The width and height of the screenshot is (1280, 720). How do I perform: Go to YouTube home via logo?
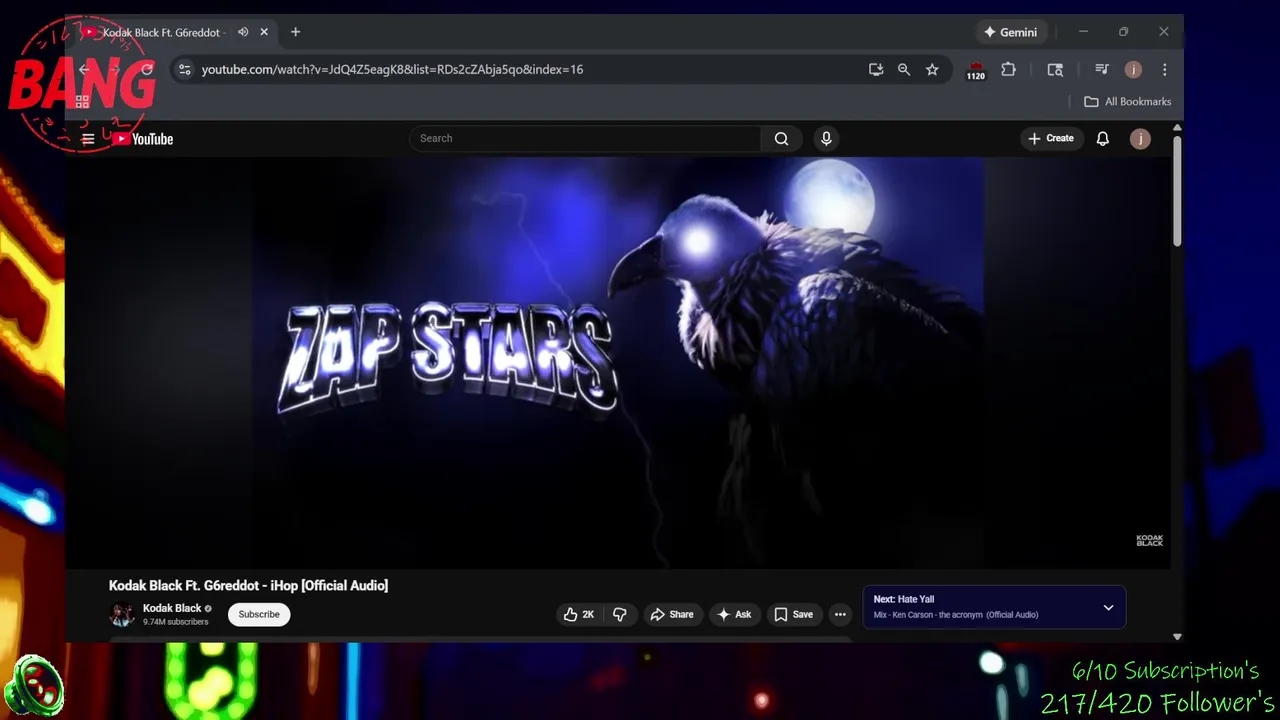143,139
